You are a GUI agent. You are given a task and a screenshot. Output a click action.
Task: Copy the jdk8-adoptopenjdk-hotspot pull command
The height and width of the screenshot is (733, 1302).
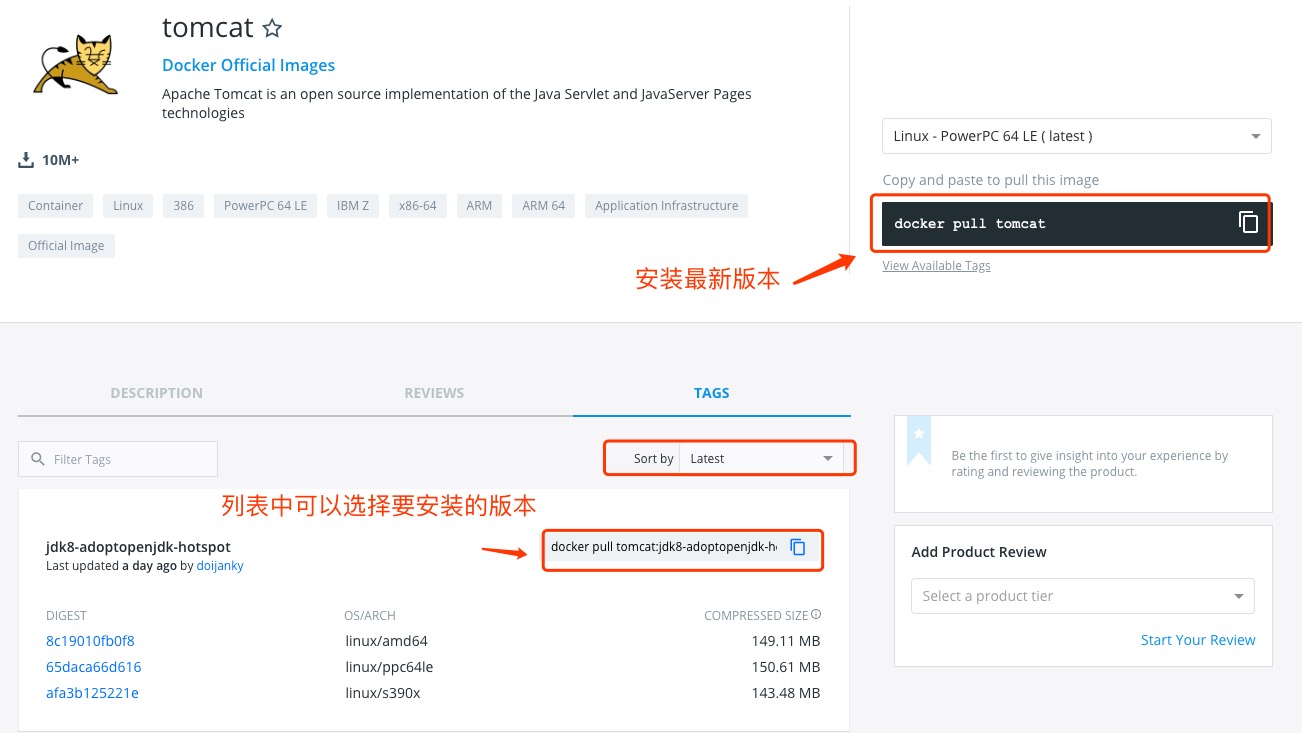[x=798, y=547]
